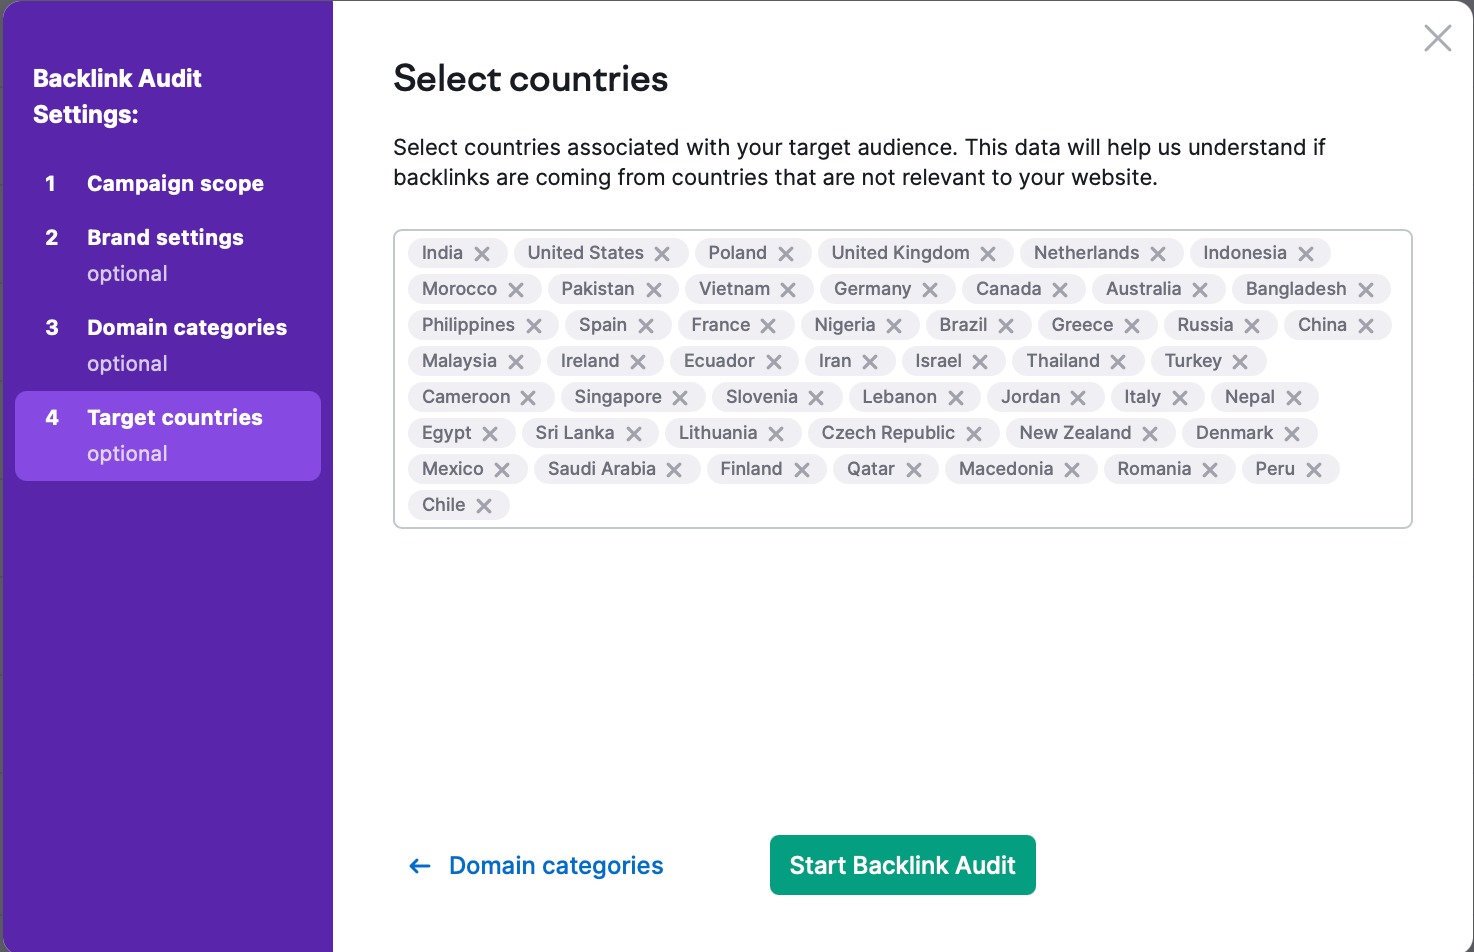The width and height of the screenshot is (1474, 952).
Task: Remove the Turkey country tag
Action: 1240,362
